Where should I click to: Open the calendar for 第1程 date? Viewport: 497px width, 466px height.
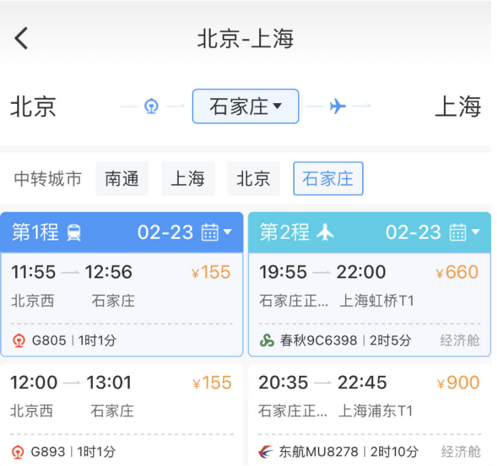[210, 232]
